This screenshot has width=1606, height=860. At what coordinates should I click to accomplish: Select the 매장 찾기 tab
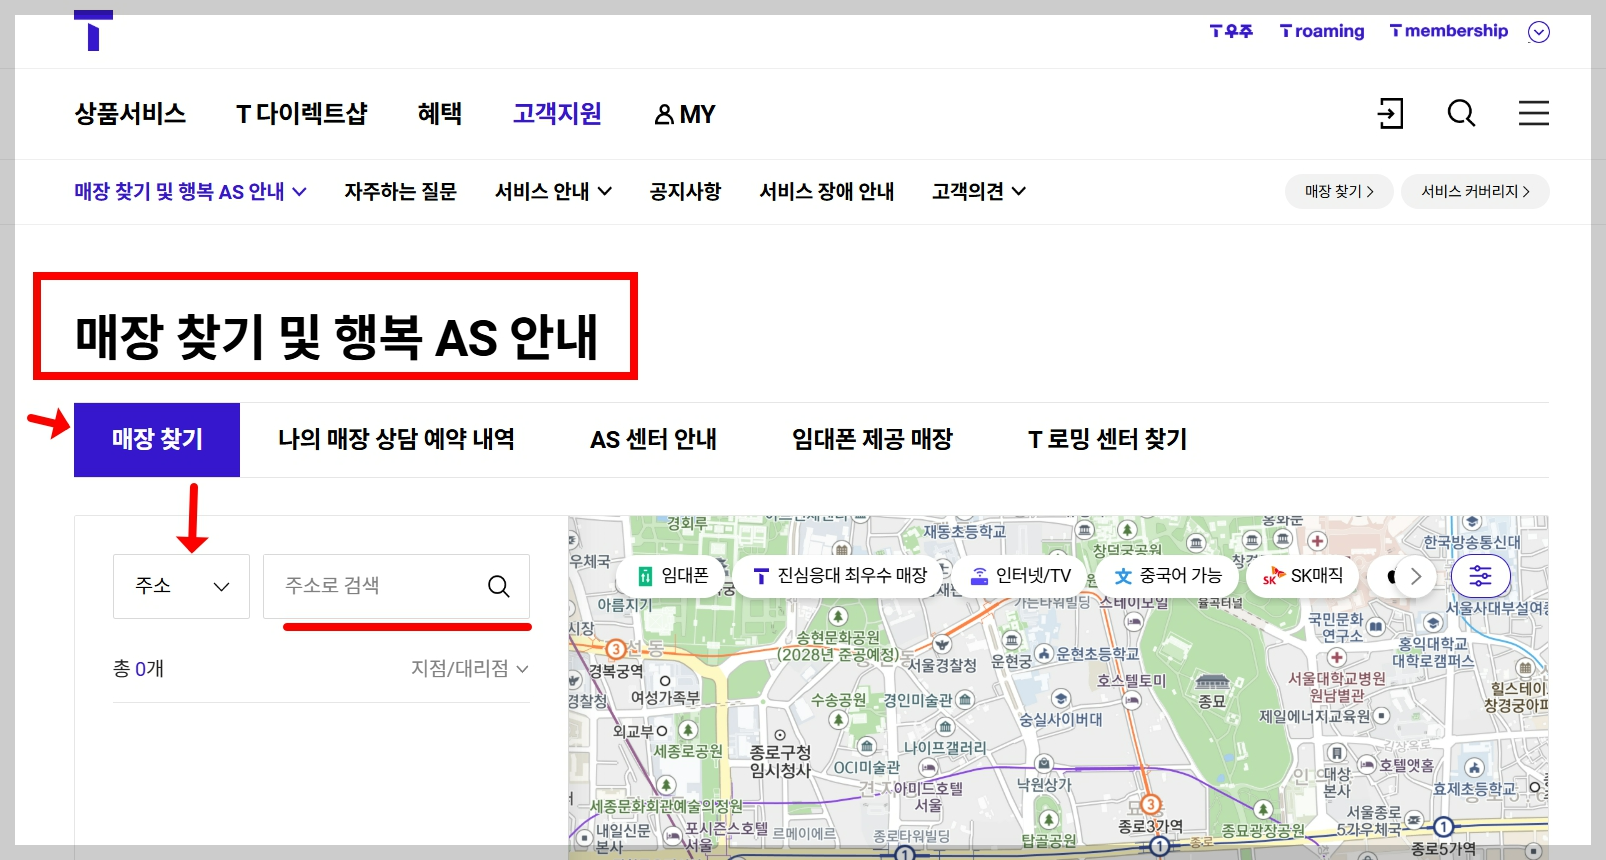[157, 440]
